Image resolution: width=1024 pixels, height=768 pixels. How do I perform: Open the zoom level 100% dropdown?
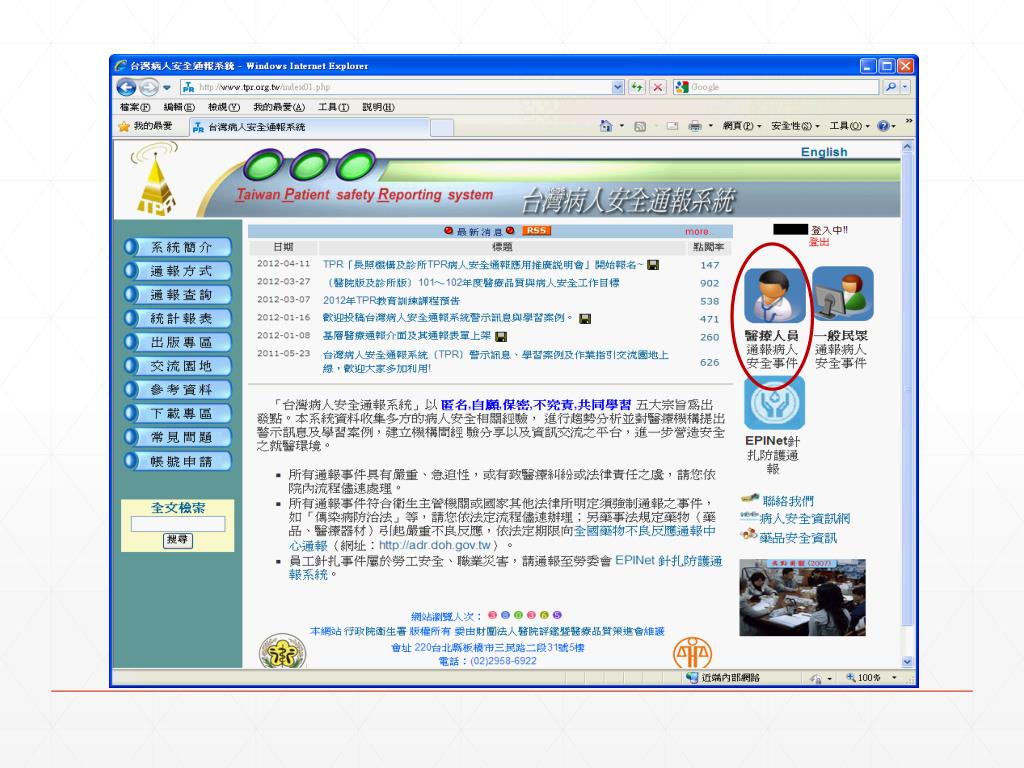tap(894, 678)
